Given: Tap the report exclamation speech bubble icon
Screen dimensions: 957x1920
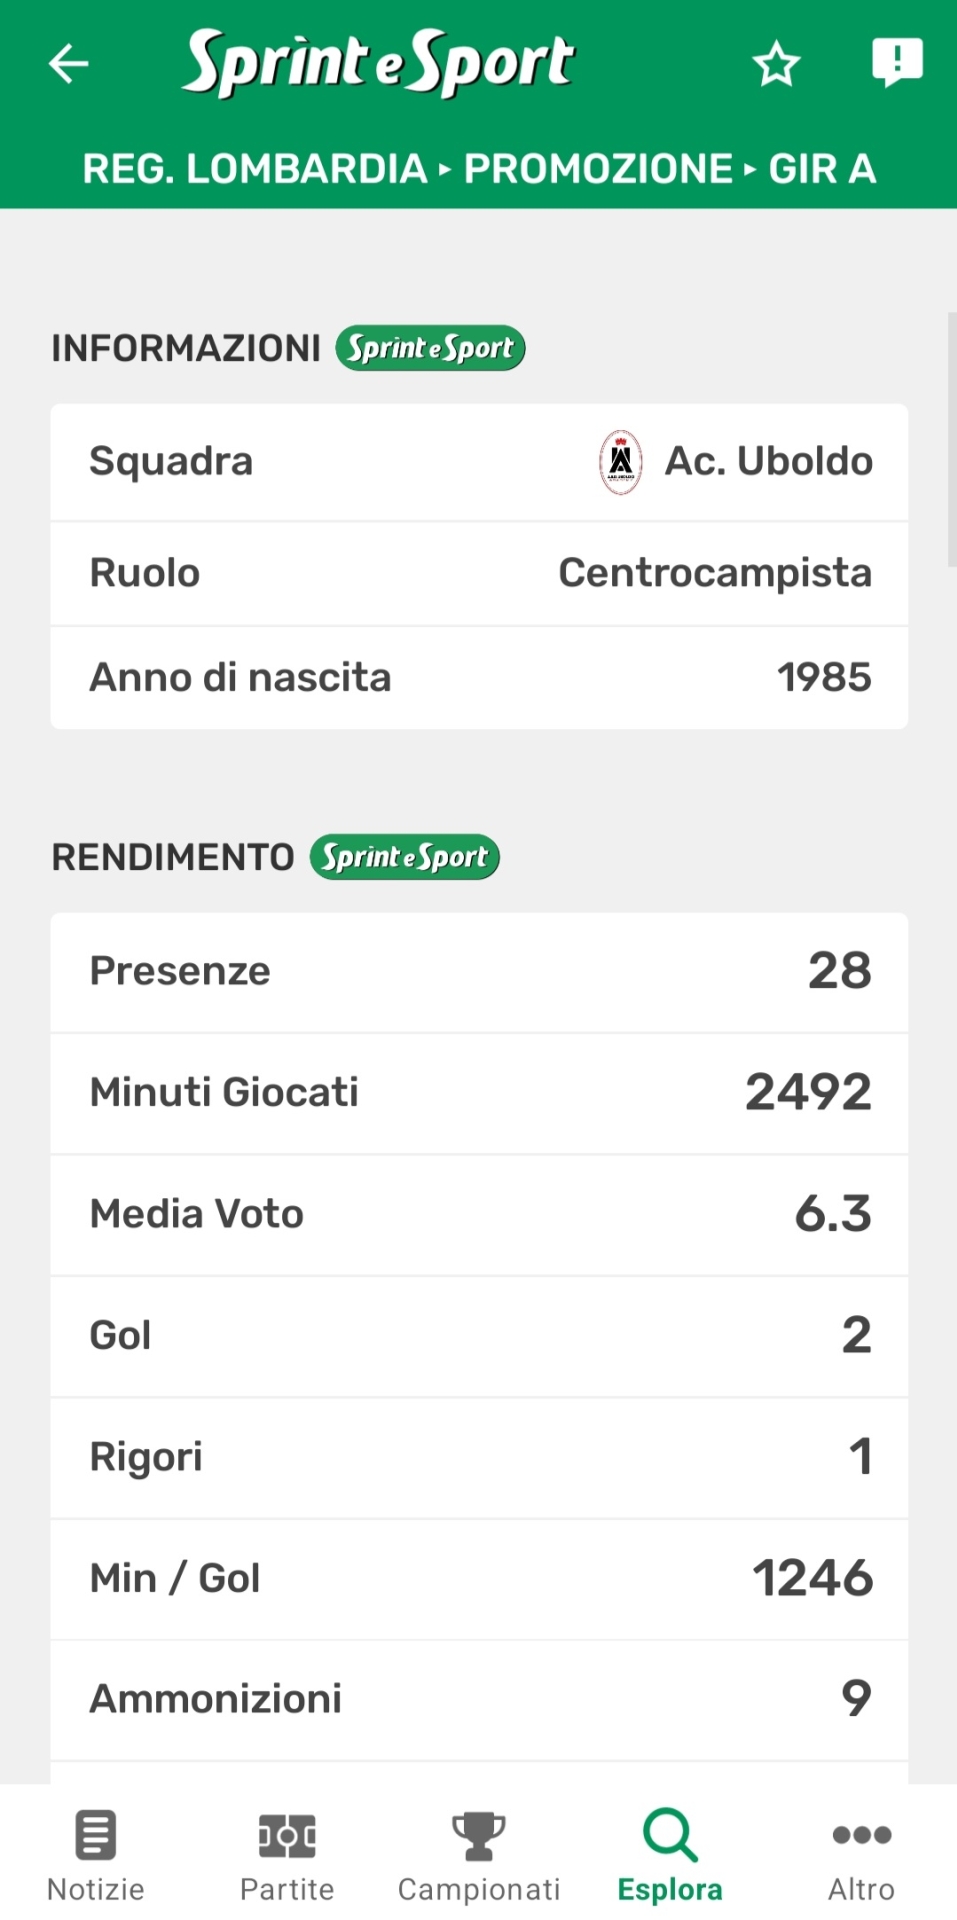Looking at the screenshot, I should click(x=896, y=63).
